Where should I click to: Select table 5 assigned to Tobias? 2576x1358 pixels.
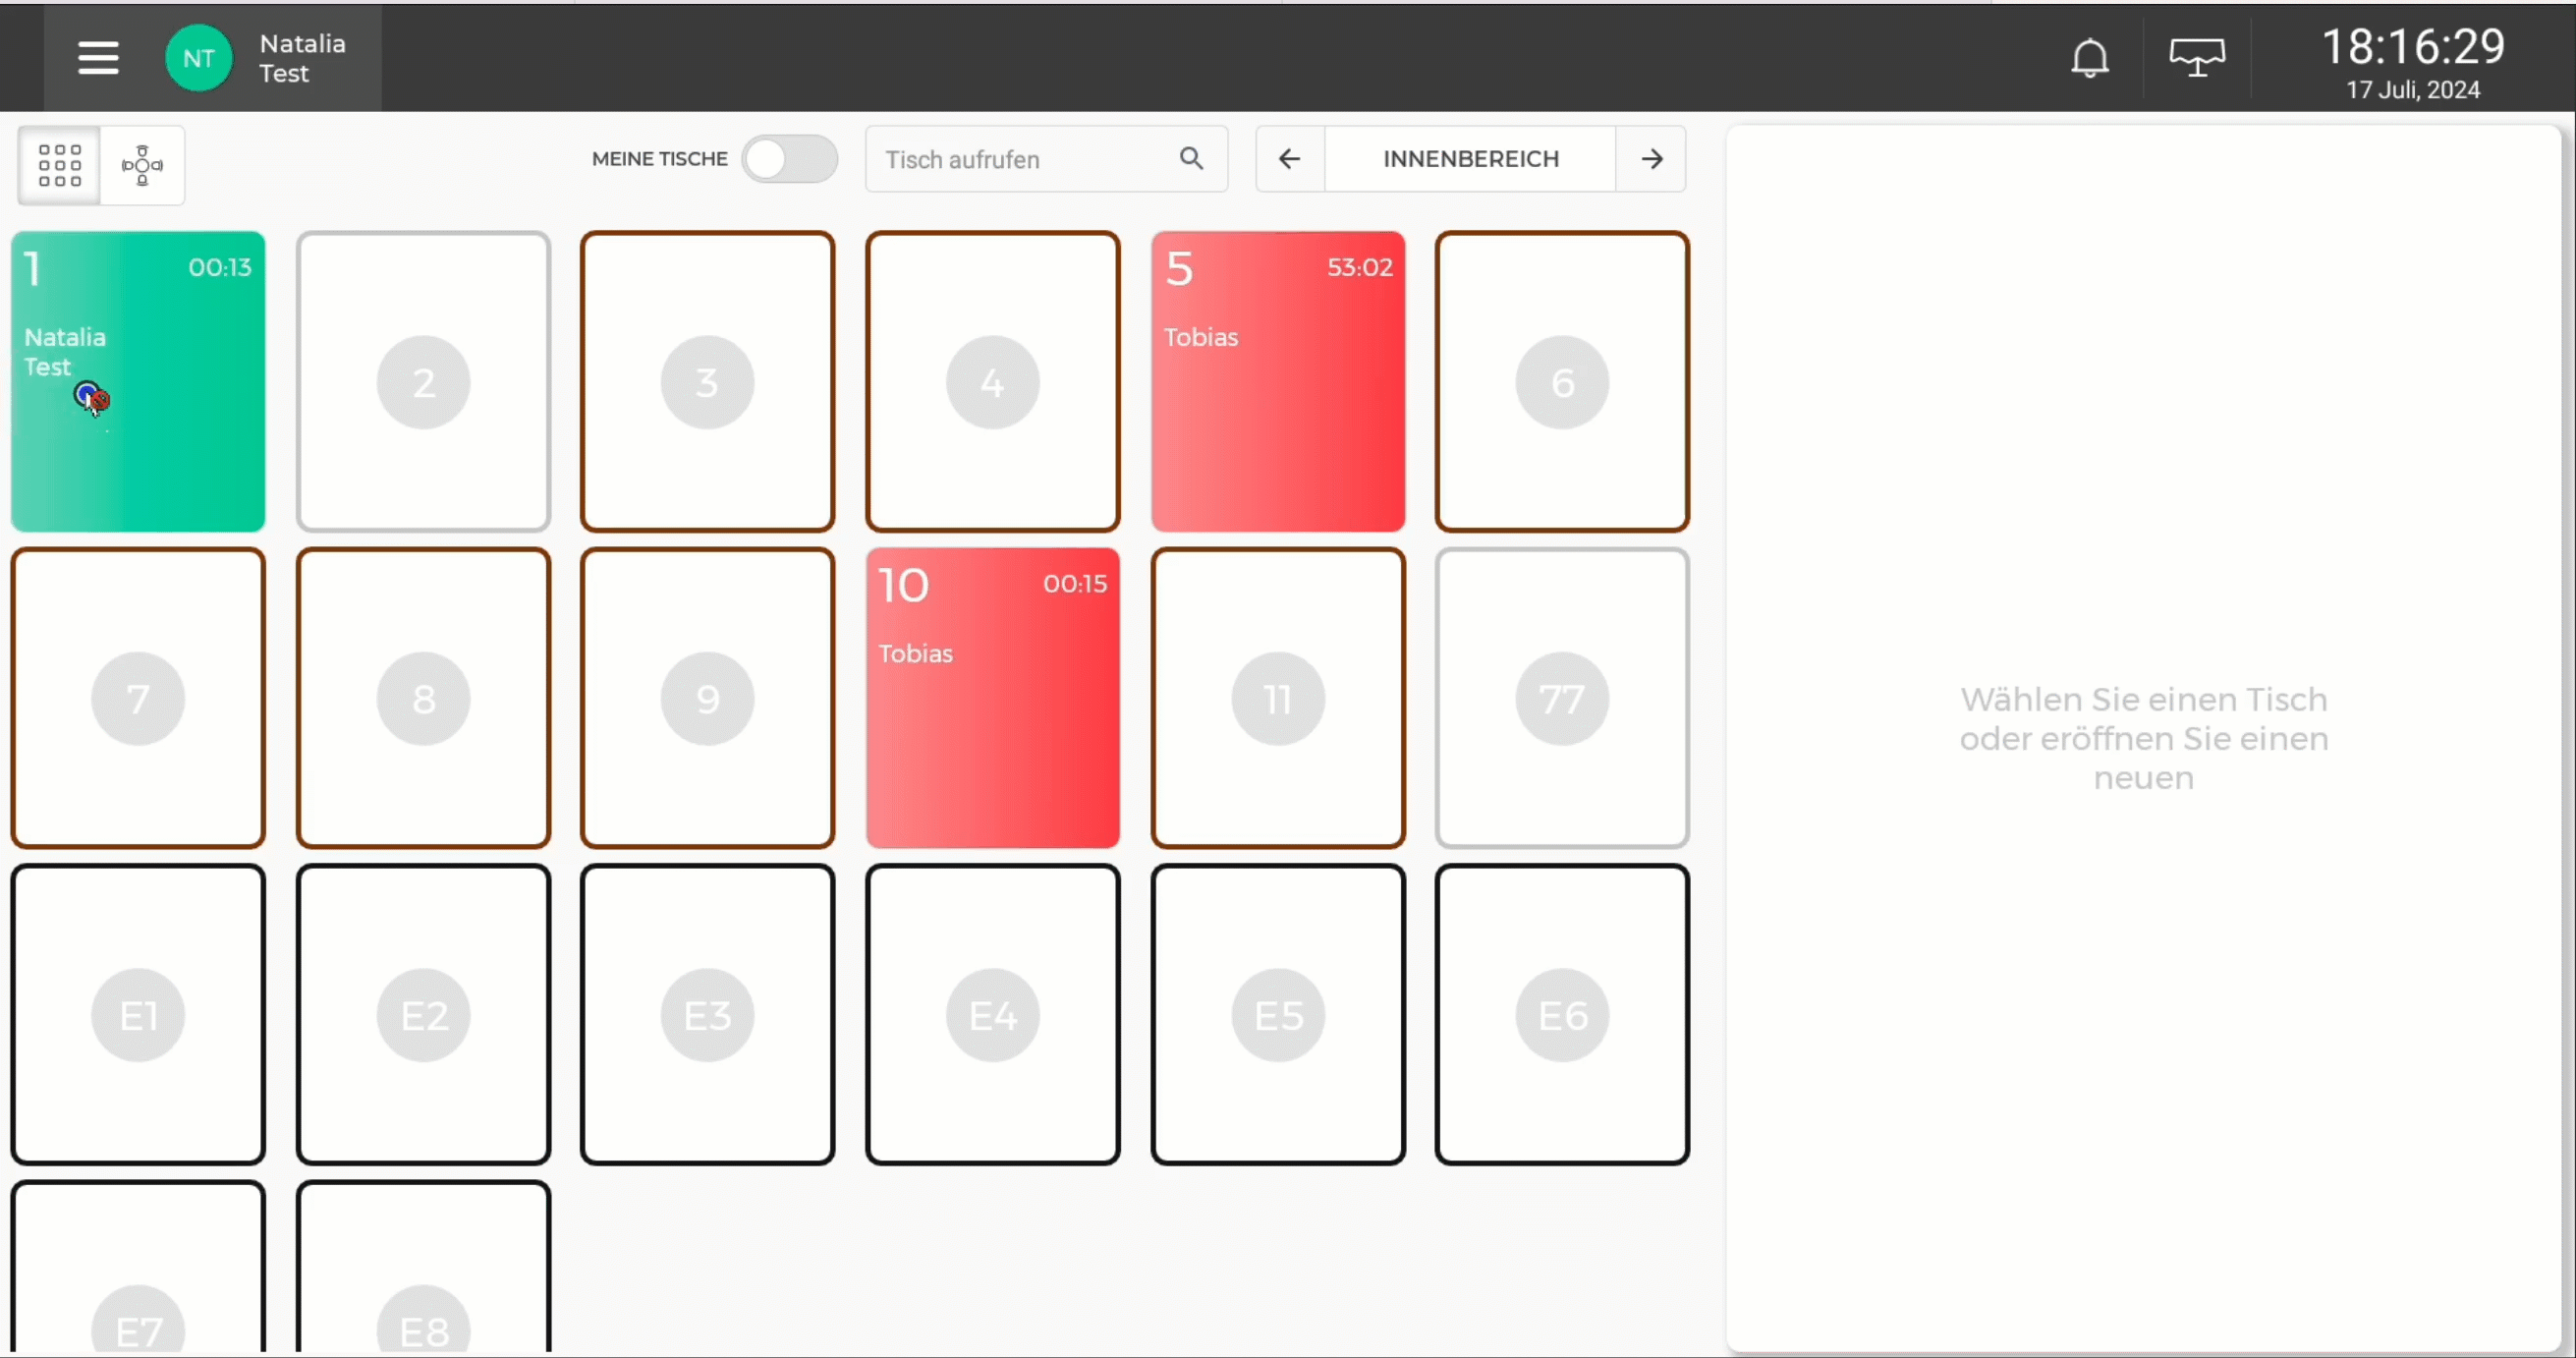1278,380
